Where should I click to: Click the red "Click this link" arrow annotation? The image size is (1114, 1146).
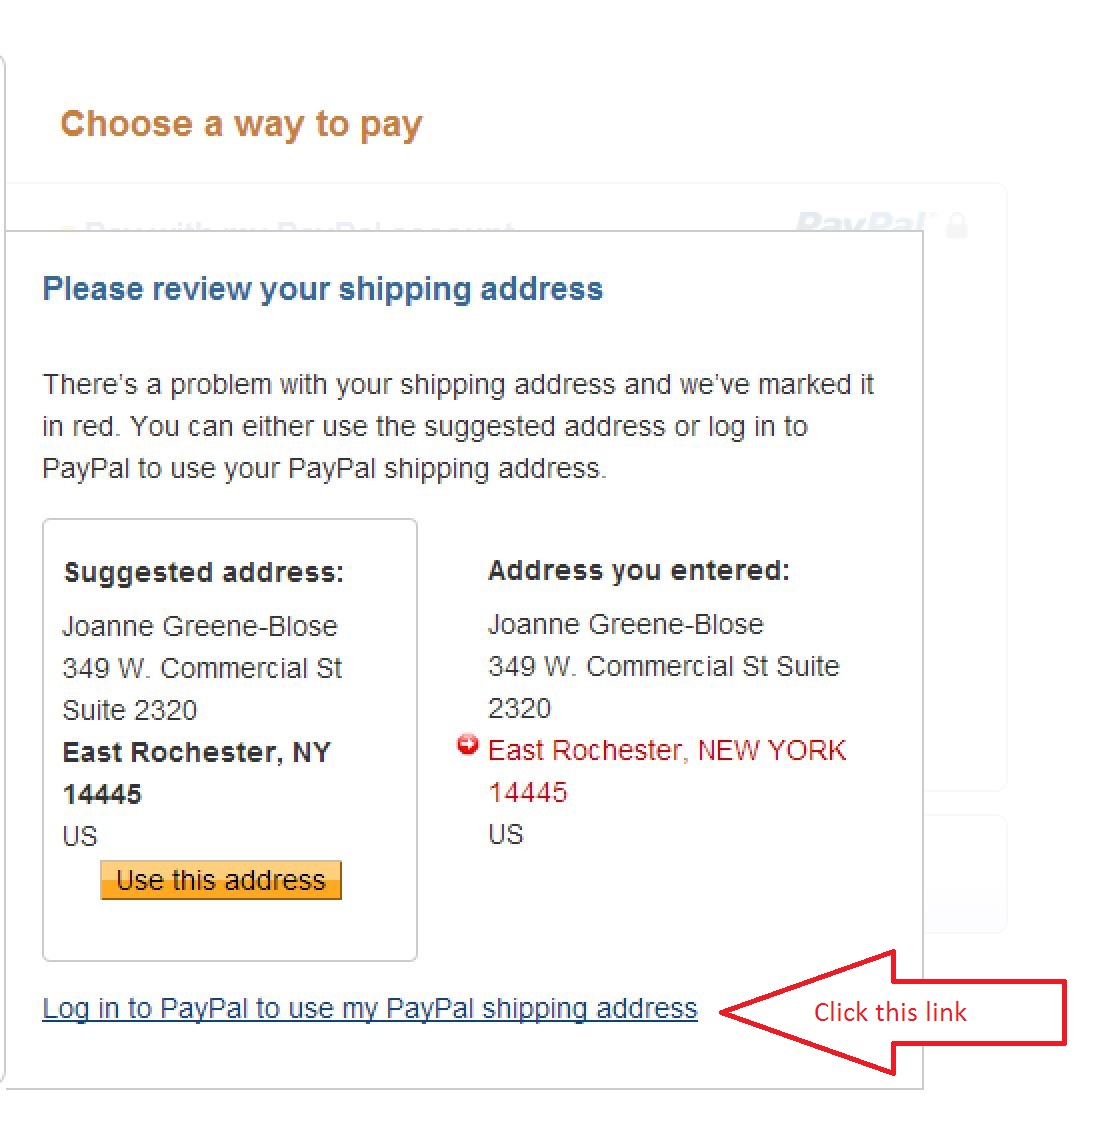point(890,1012)
